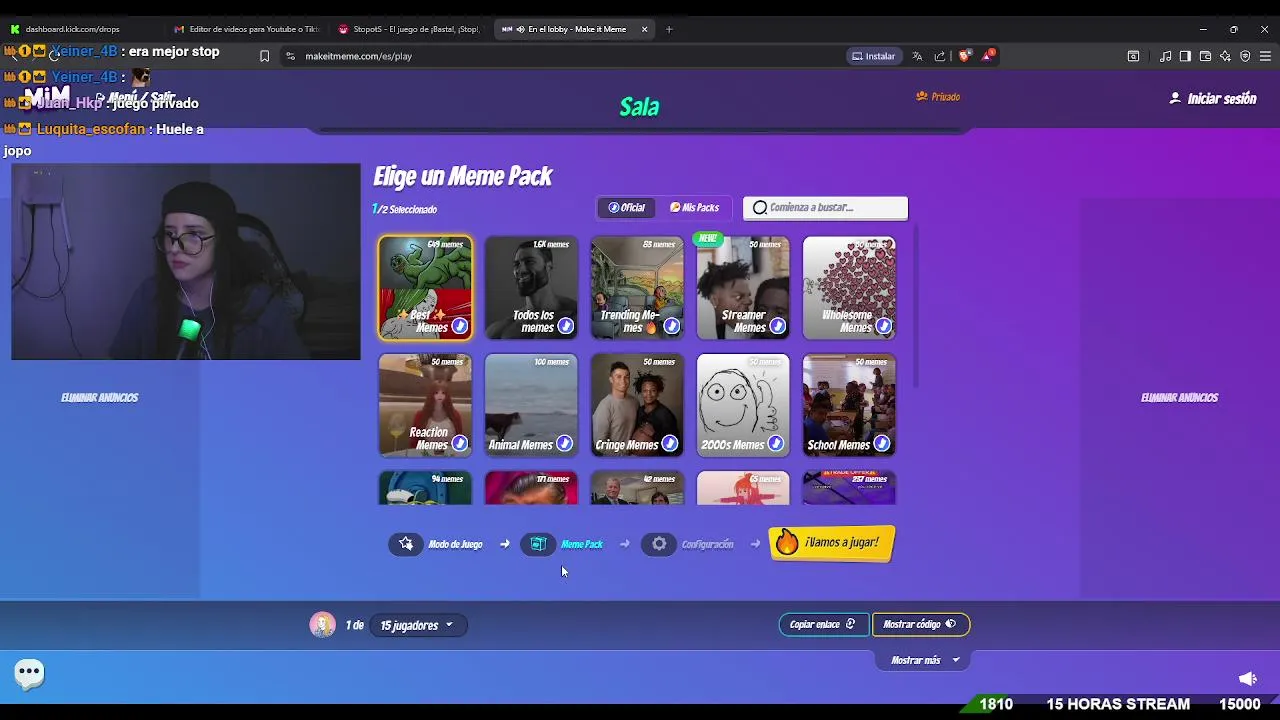Mute the Make it Meme tab audio icon

[x=520, y=29]
